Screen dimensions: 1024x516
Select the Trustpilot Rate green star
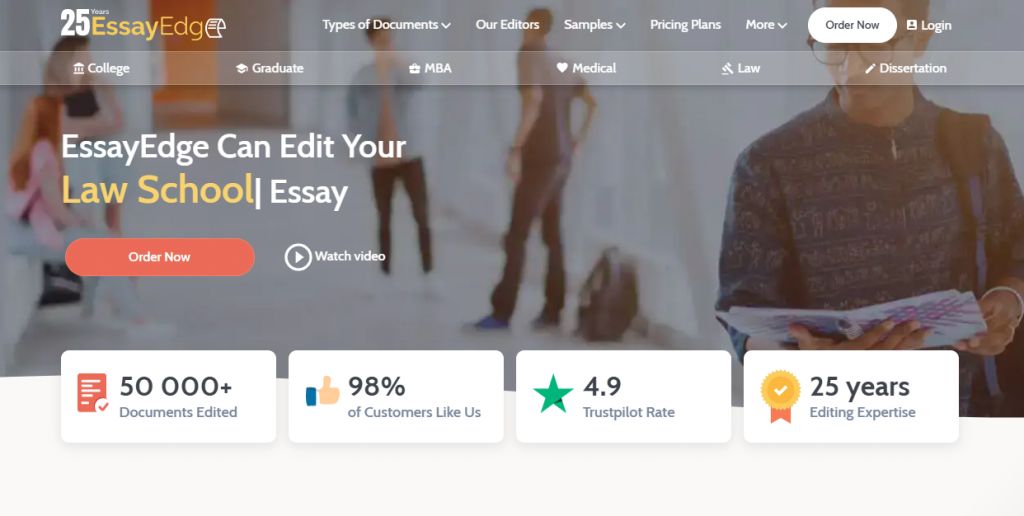553,394
